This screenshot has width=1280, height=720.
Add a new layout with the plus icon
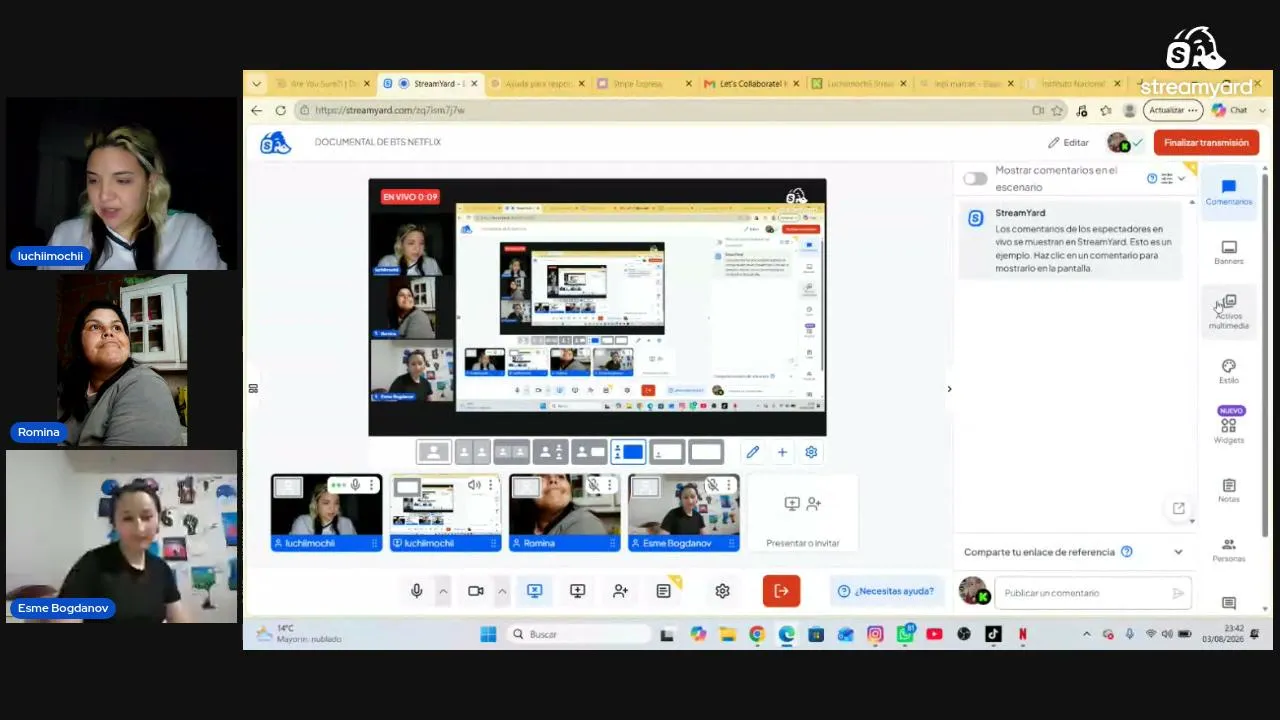(x=782, y=452)
